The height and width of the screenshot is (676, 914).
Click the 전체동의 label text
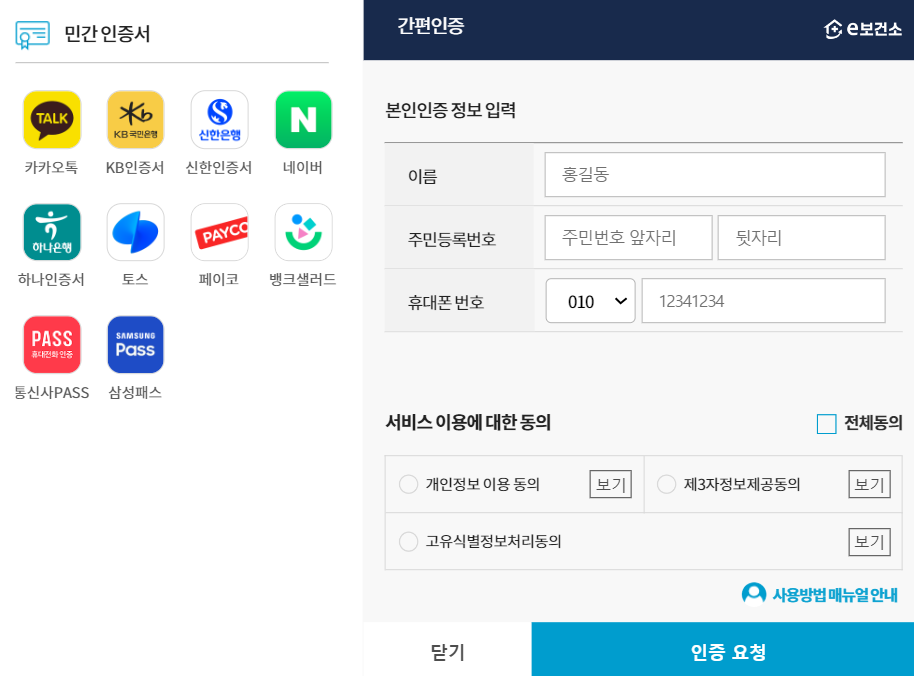[x=873, y=423]
